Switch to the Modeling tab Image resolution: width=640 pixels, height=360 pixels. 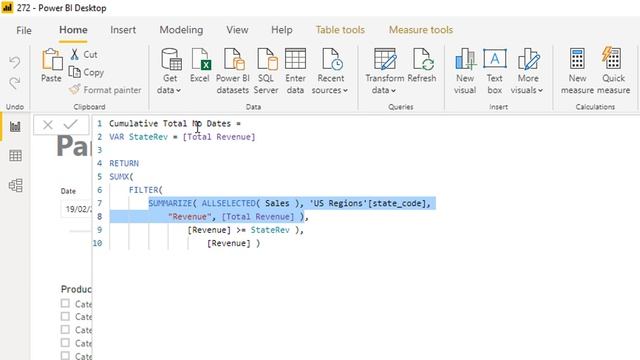tap(181, 30)
